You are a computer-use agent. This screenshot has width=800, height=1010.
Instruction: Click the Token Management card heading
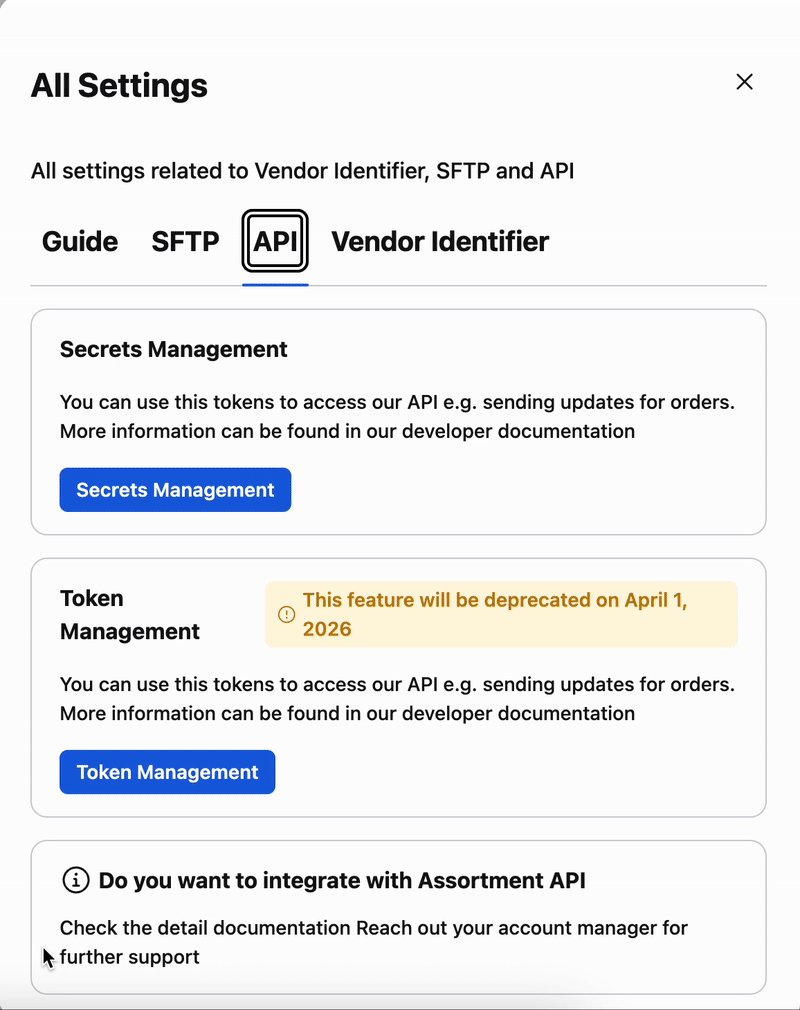130,615
